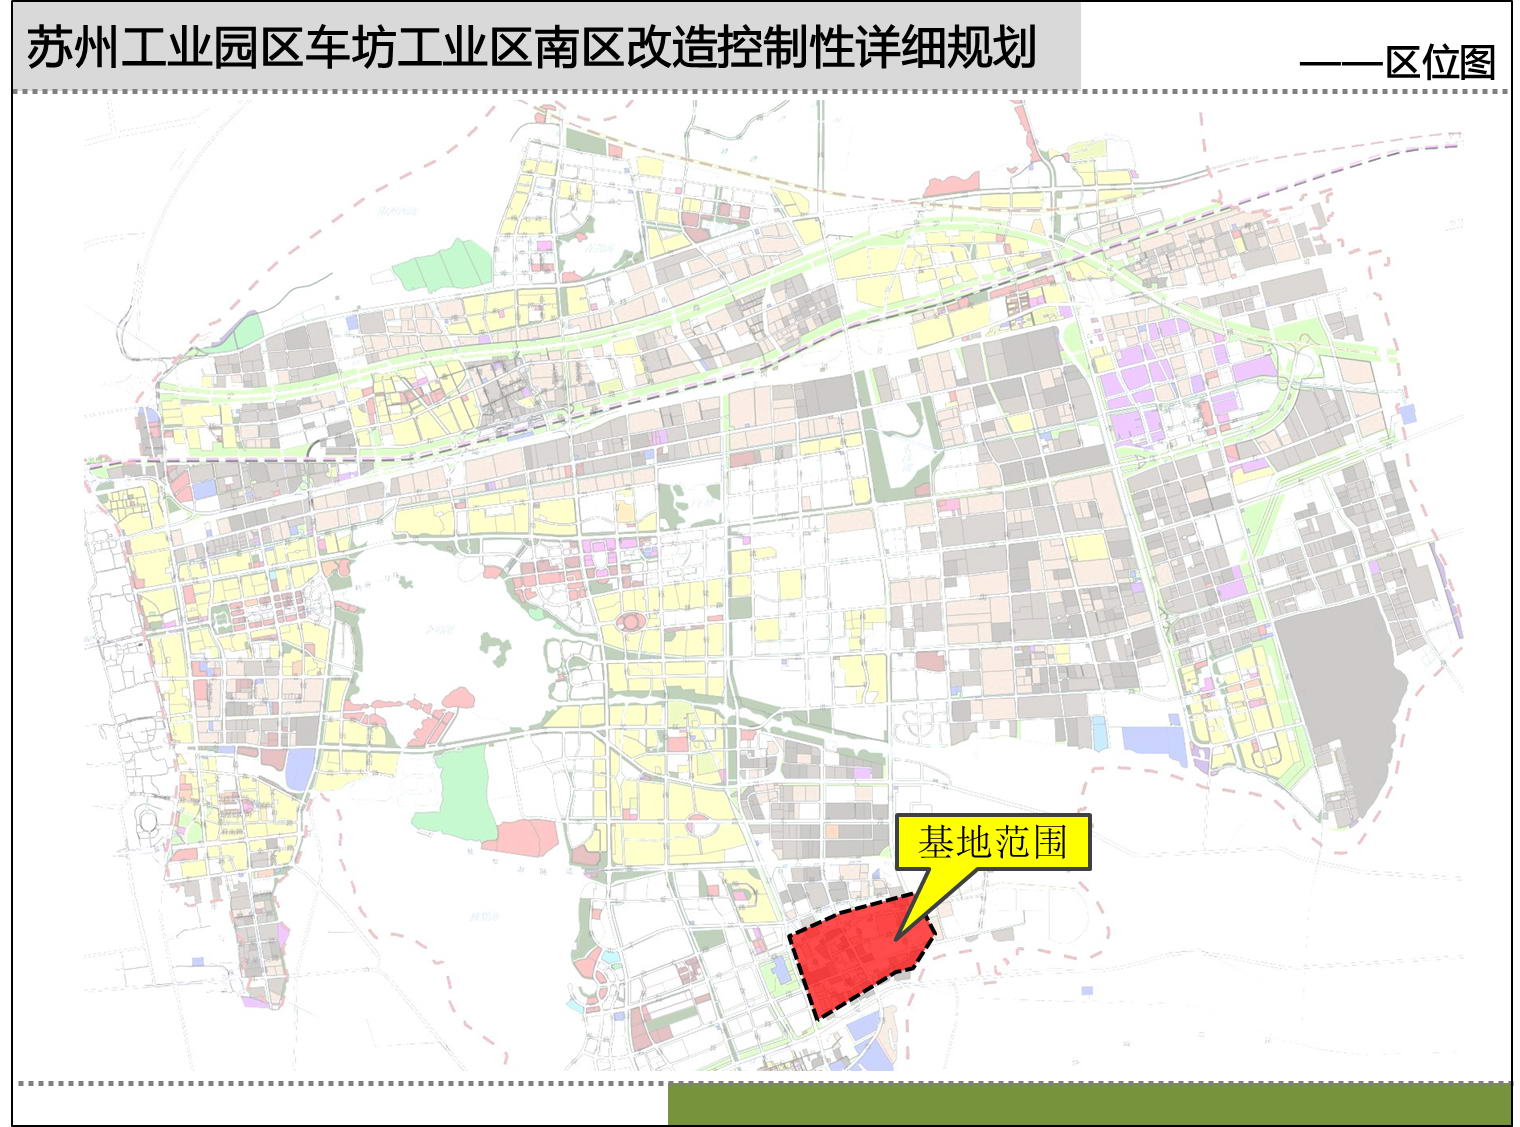Select the lavender-blue block southwest of the lake
1520x1127 pixels.
(x=300, y=768)
